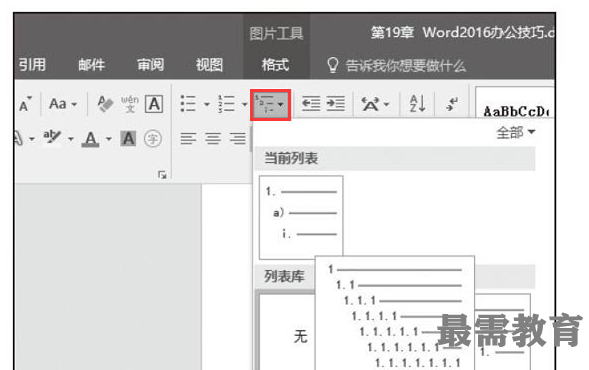
Task: Open the 视图 ribbon tab
Action: tap(209, 65)
